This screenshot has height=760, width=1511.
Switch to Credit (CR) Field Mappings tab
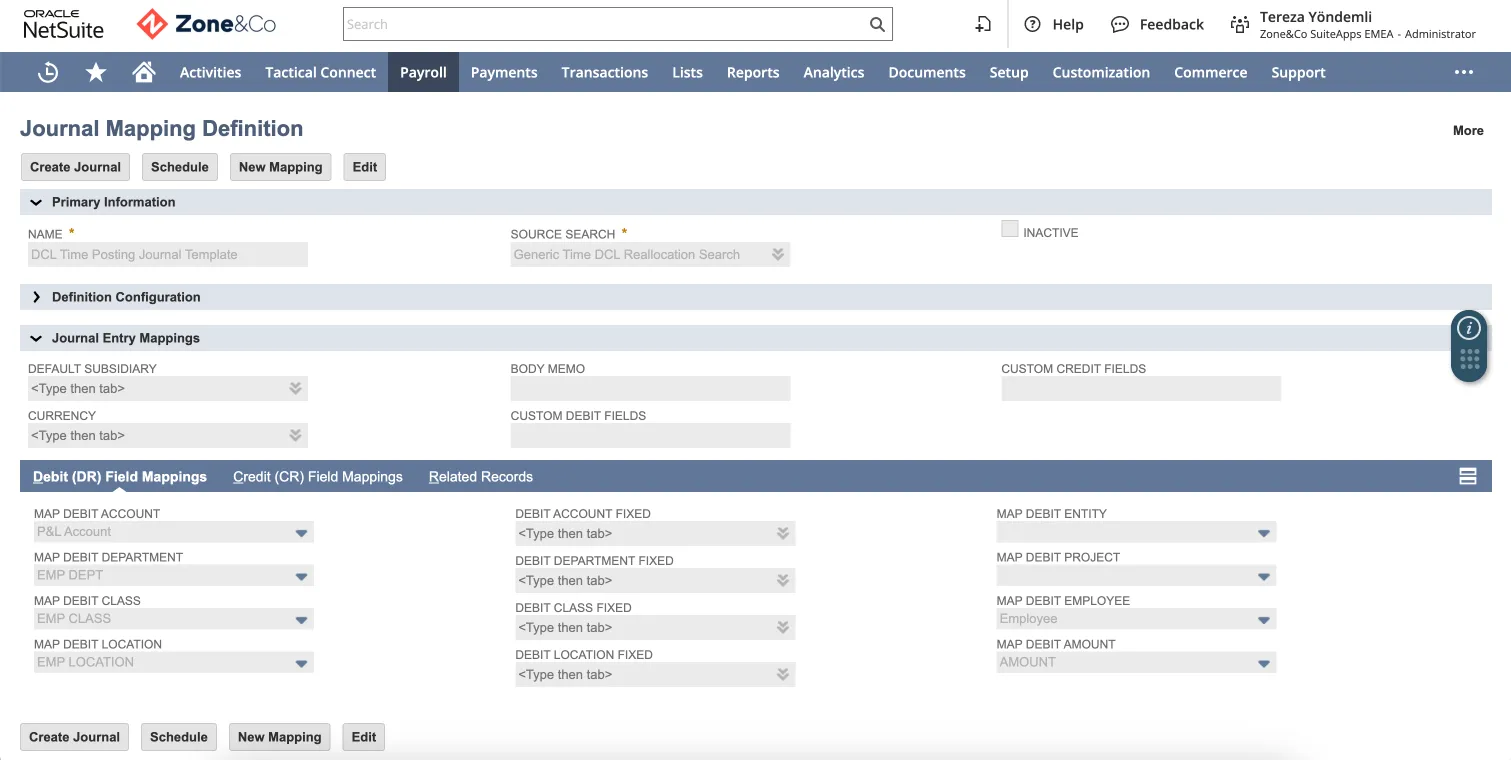tap(318, 477)
